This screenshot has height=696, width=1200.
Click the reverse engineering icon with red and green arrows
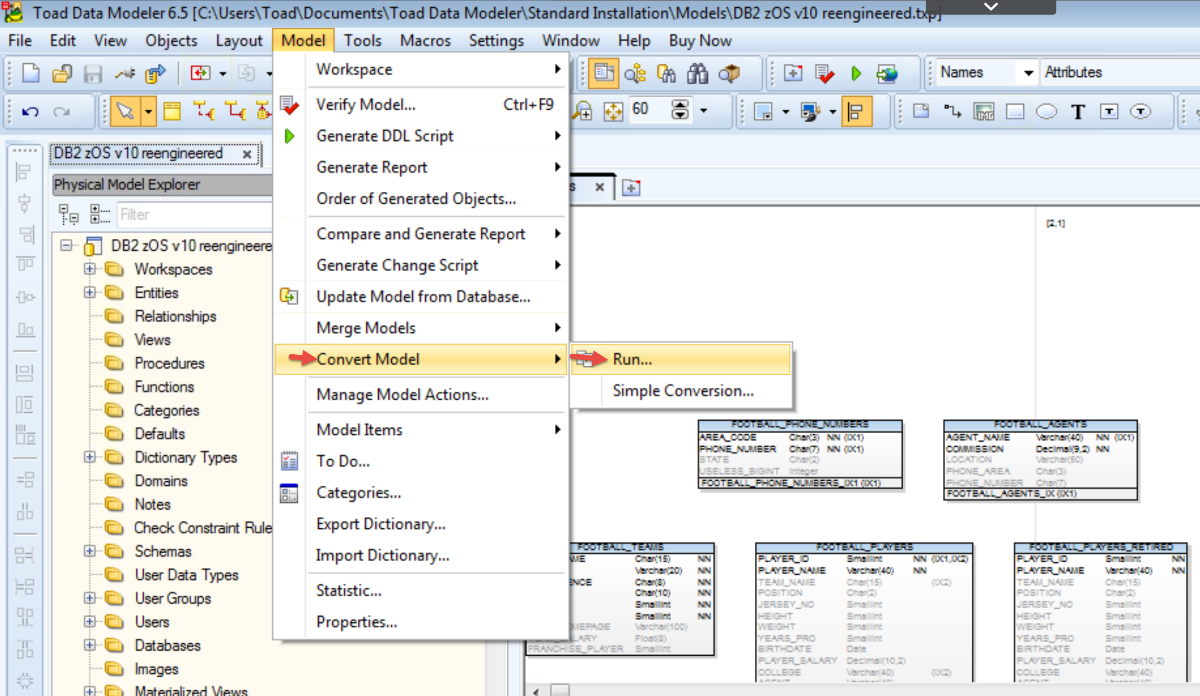[x=201, y=73]
